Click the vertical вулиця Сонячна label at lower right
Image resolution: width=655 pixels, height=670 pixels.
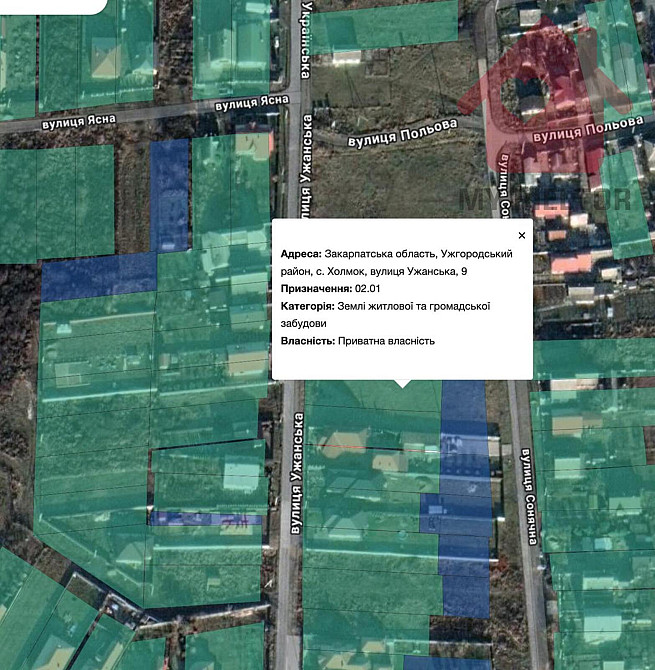530,497
